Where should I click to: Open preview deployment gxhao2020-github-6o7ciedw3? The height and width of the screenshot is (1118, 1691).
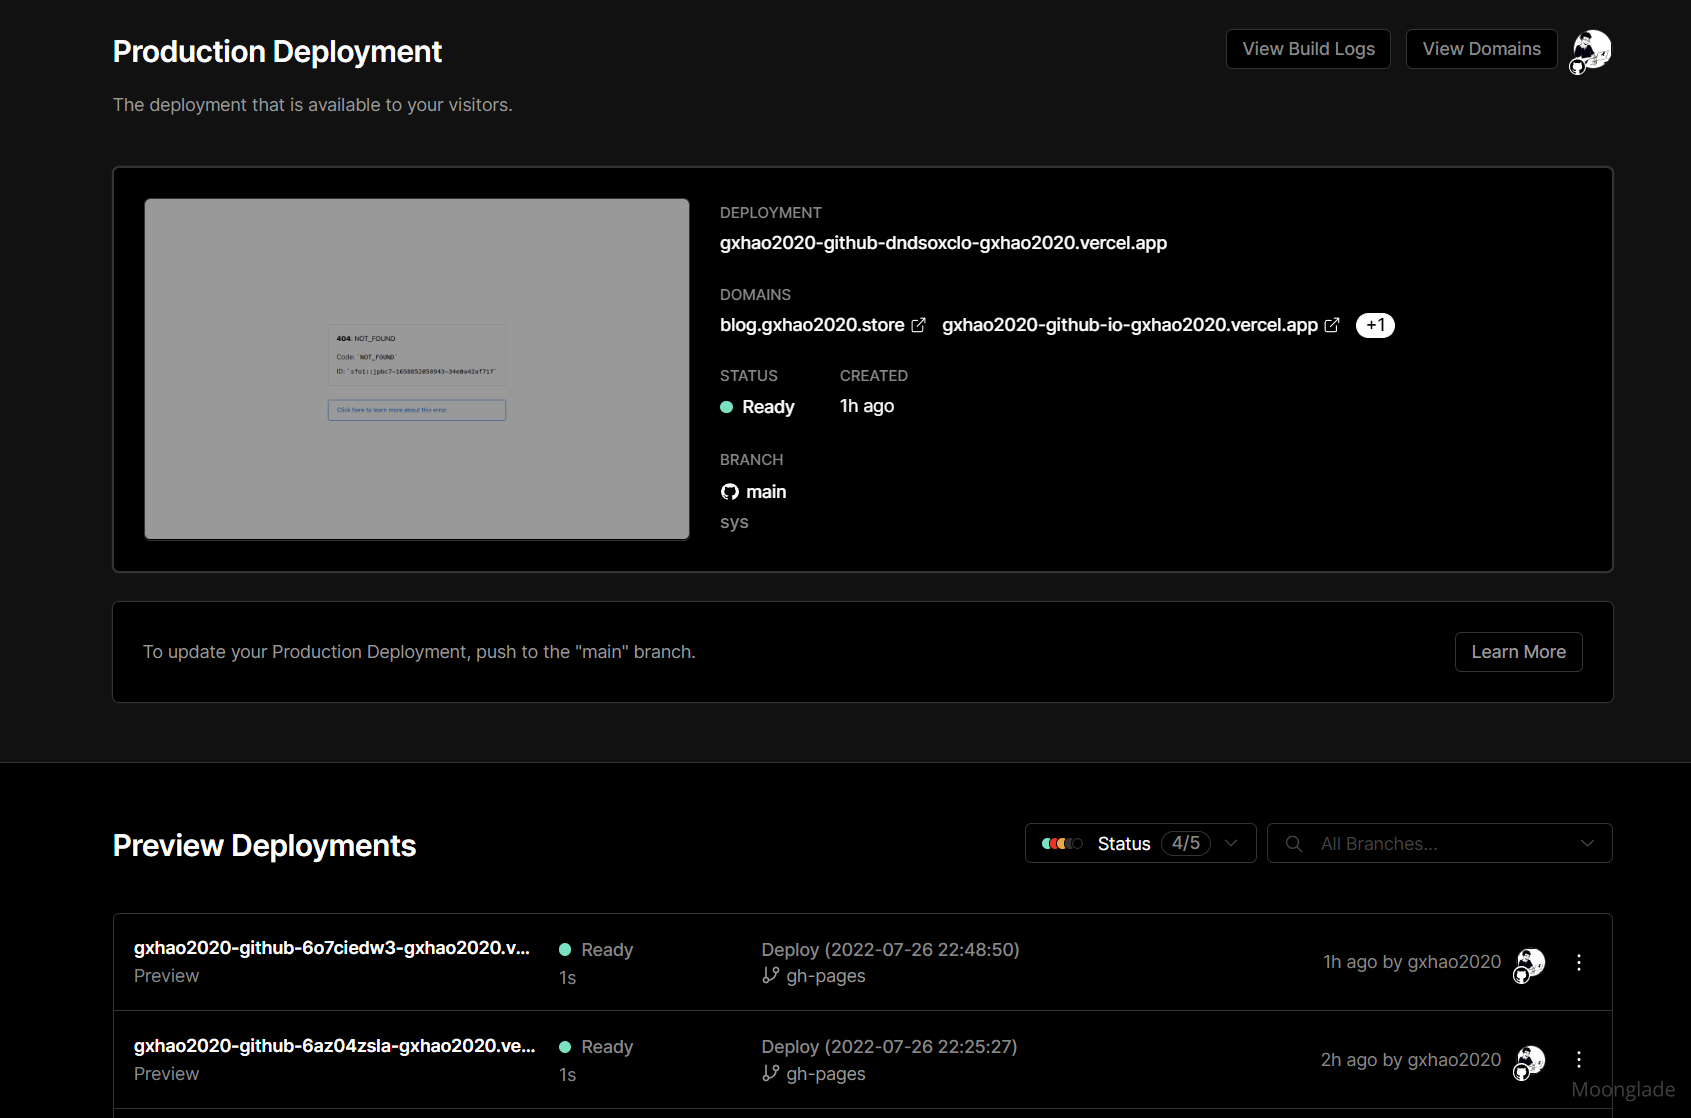pos(331,948)
